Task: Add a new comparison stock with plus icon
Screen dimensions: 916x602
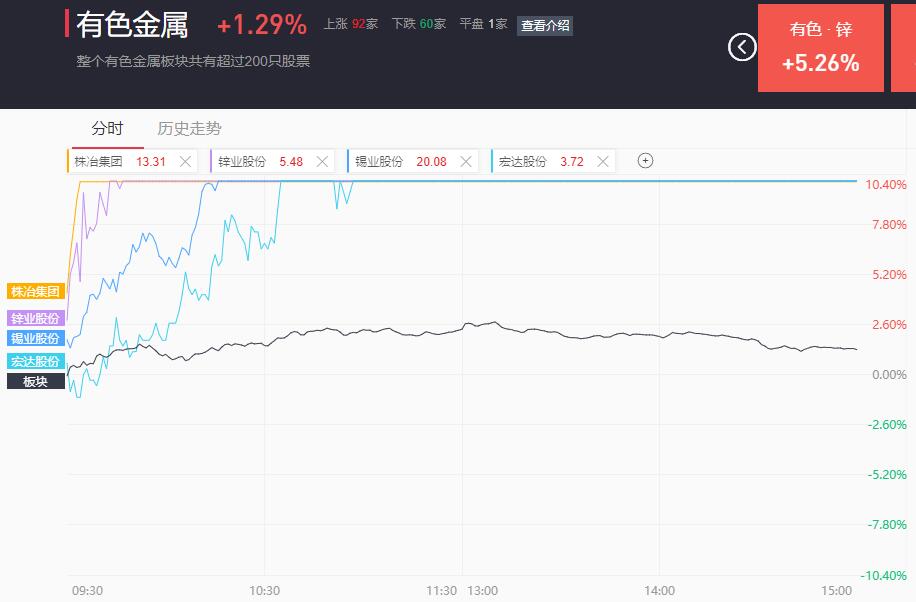Action: tap(645, 161)
